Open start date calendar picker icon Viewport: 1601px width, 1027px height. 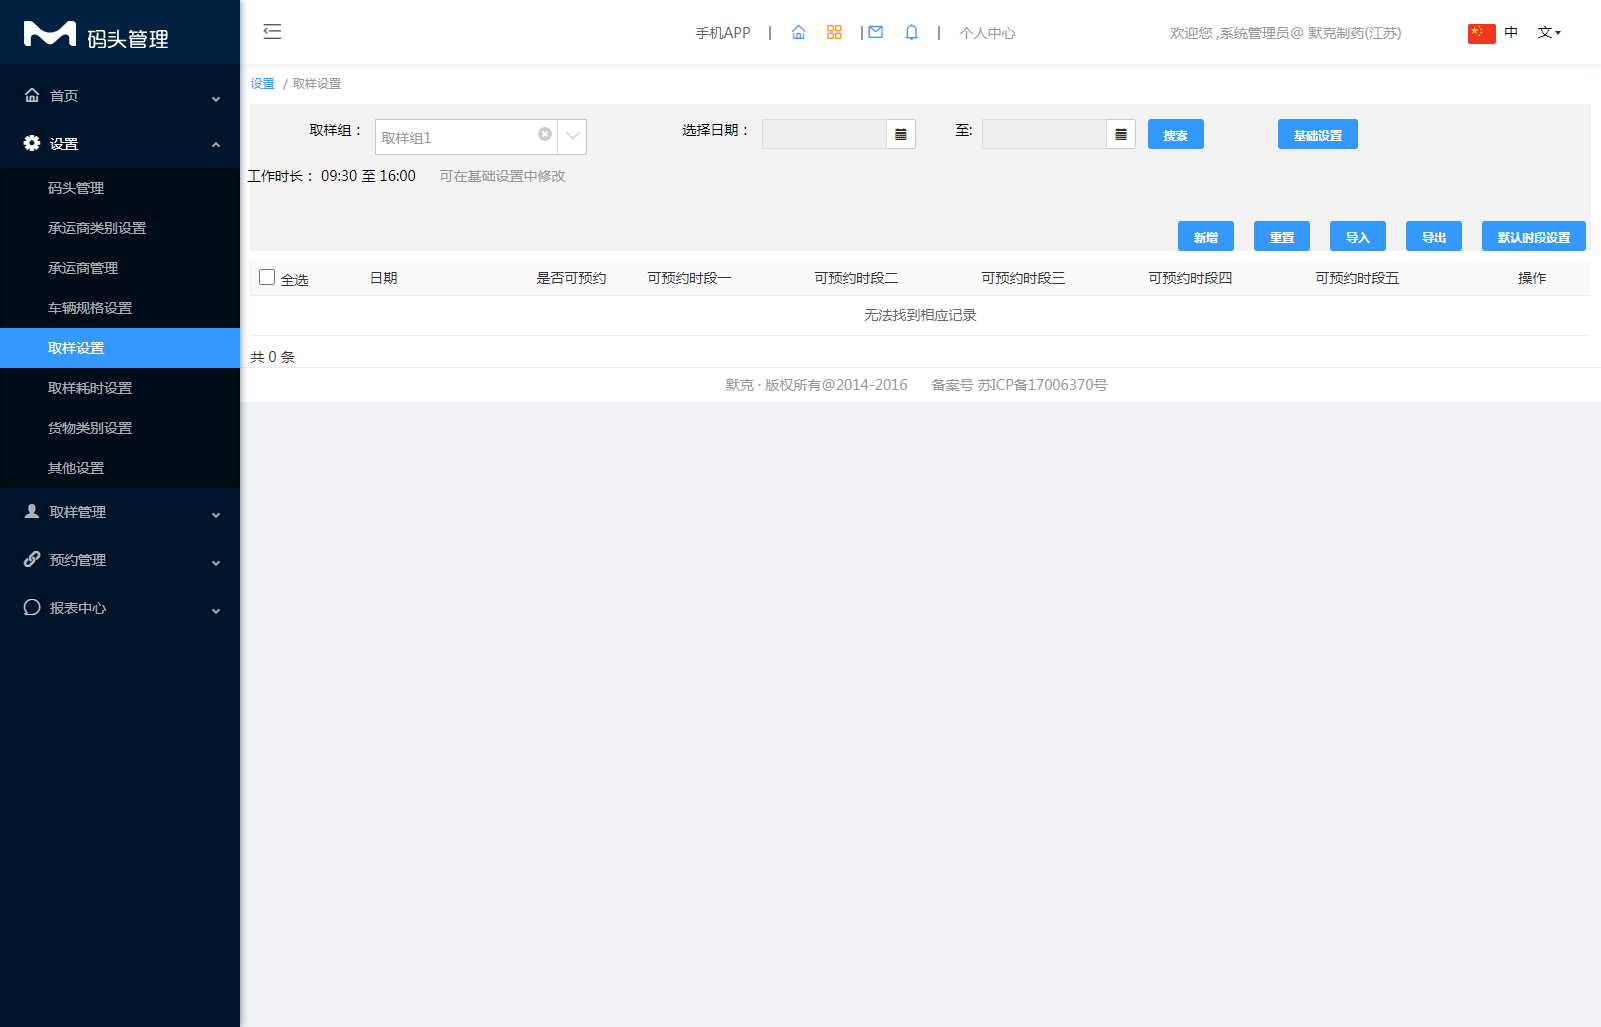[901, 134]
